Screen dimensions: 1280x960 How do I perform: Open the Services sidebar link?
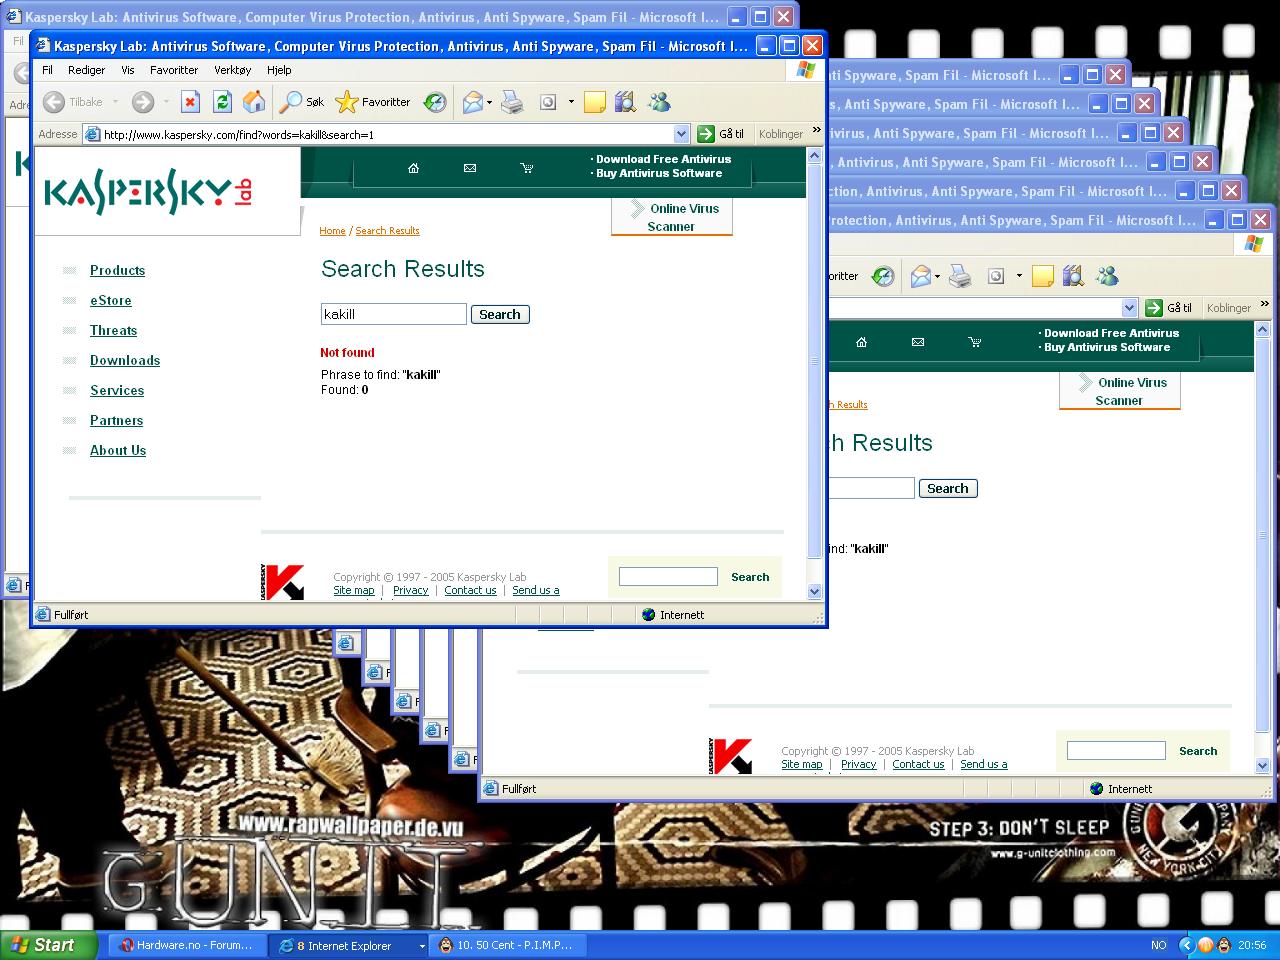pos(117,390)
